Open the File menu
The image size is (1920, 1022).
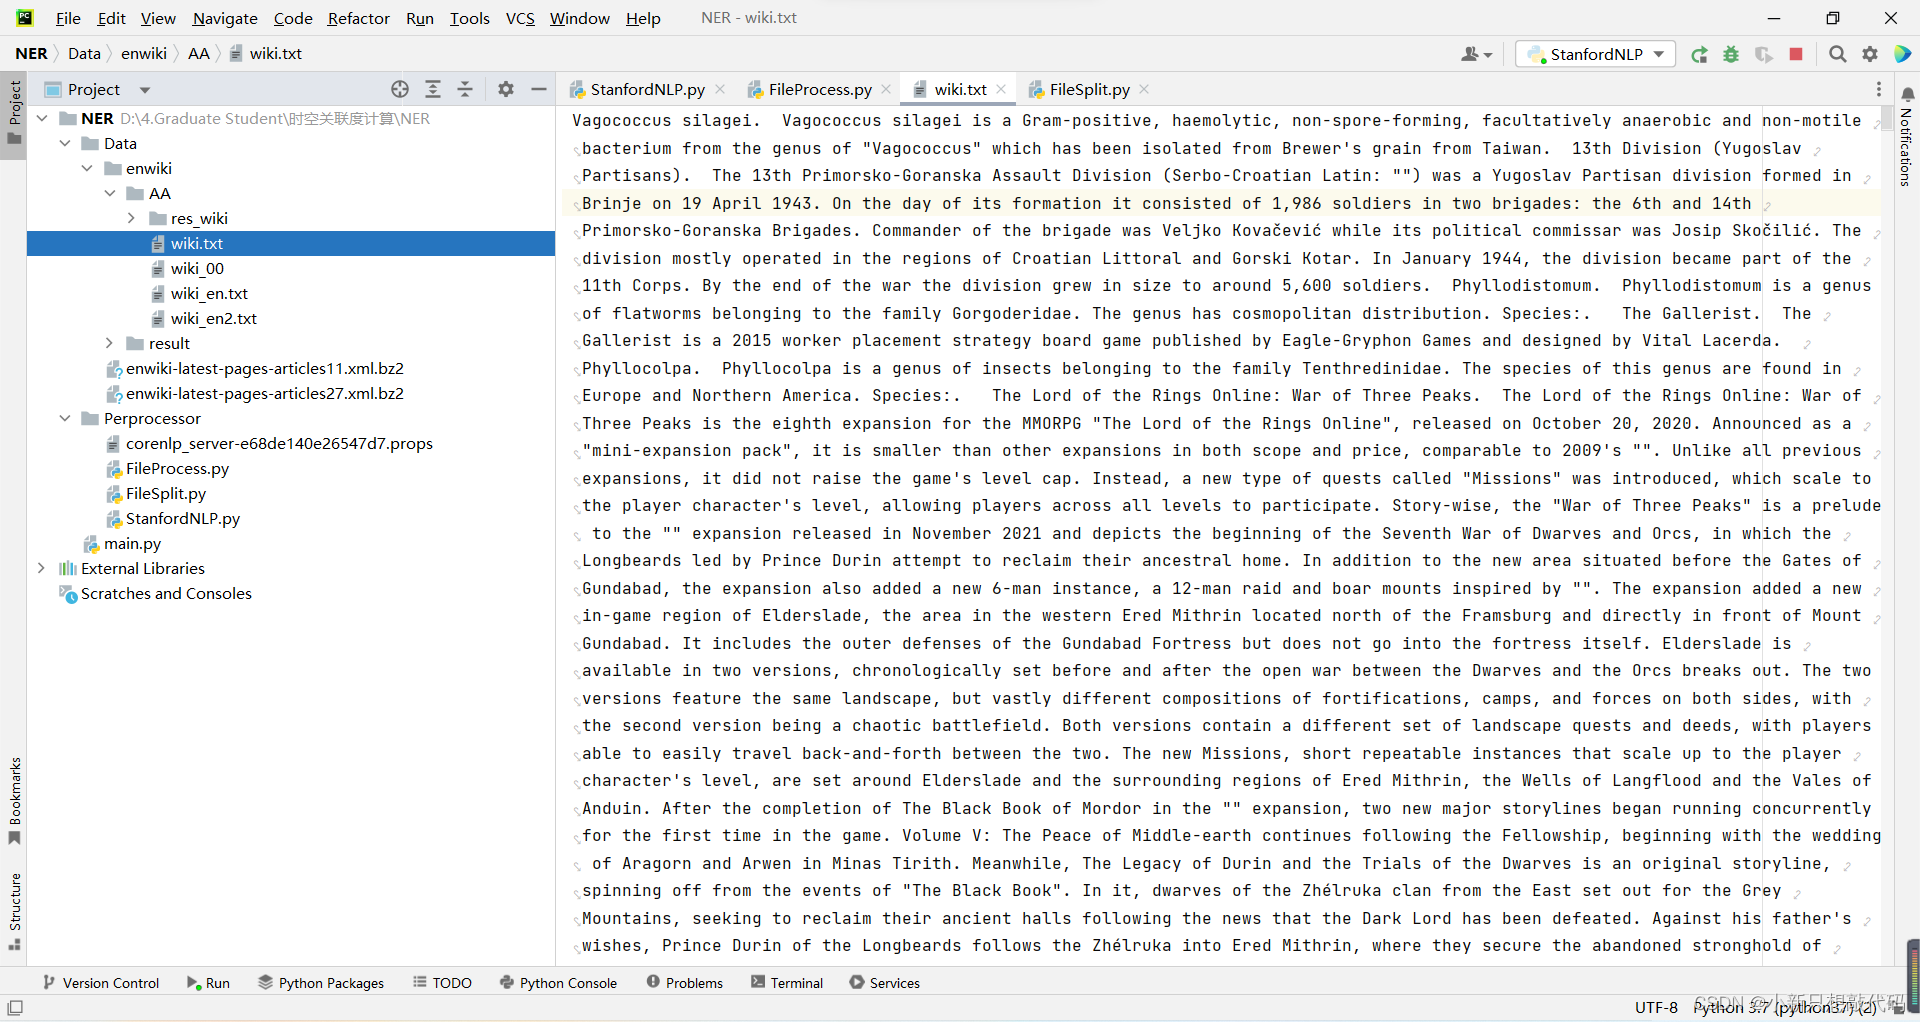68,18
